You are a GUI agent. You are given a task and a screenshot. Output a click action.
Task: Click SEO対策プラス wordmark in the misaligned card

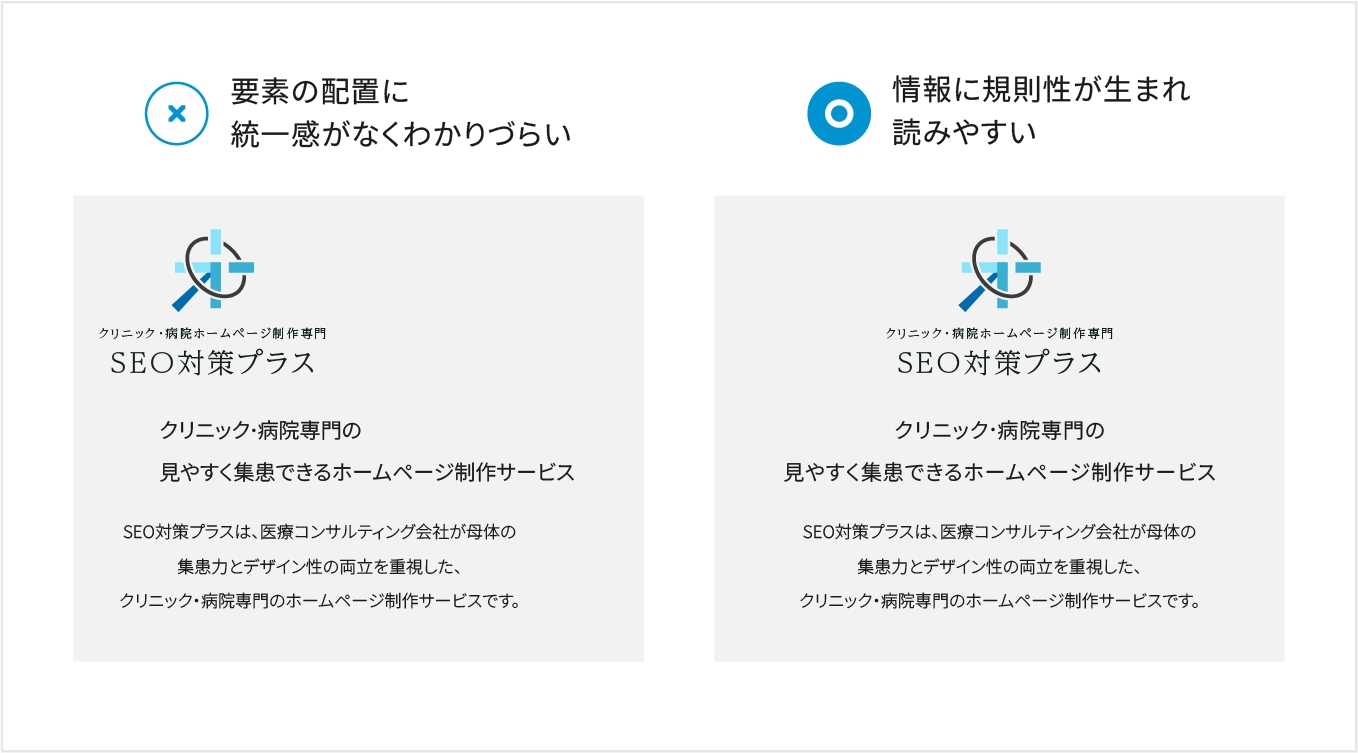[213, 363]
